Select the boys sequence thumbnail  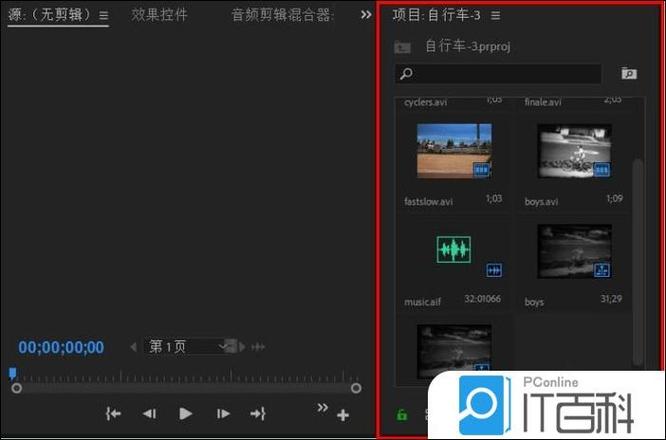pos(574,251)
